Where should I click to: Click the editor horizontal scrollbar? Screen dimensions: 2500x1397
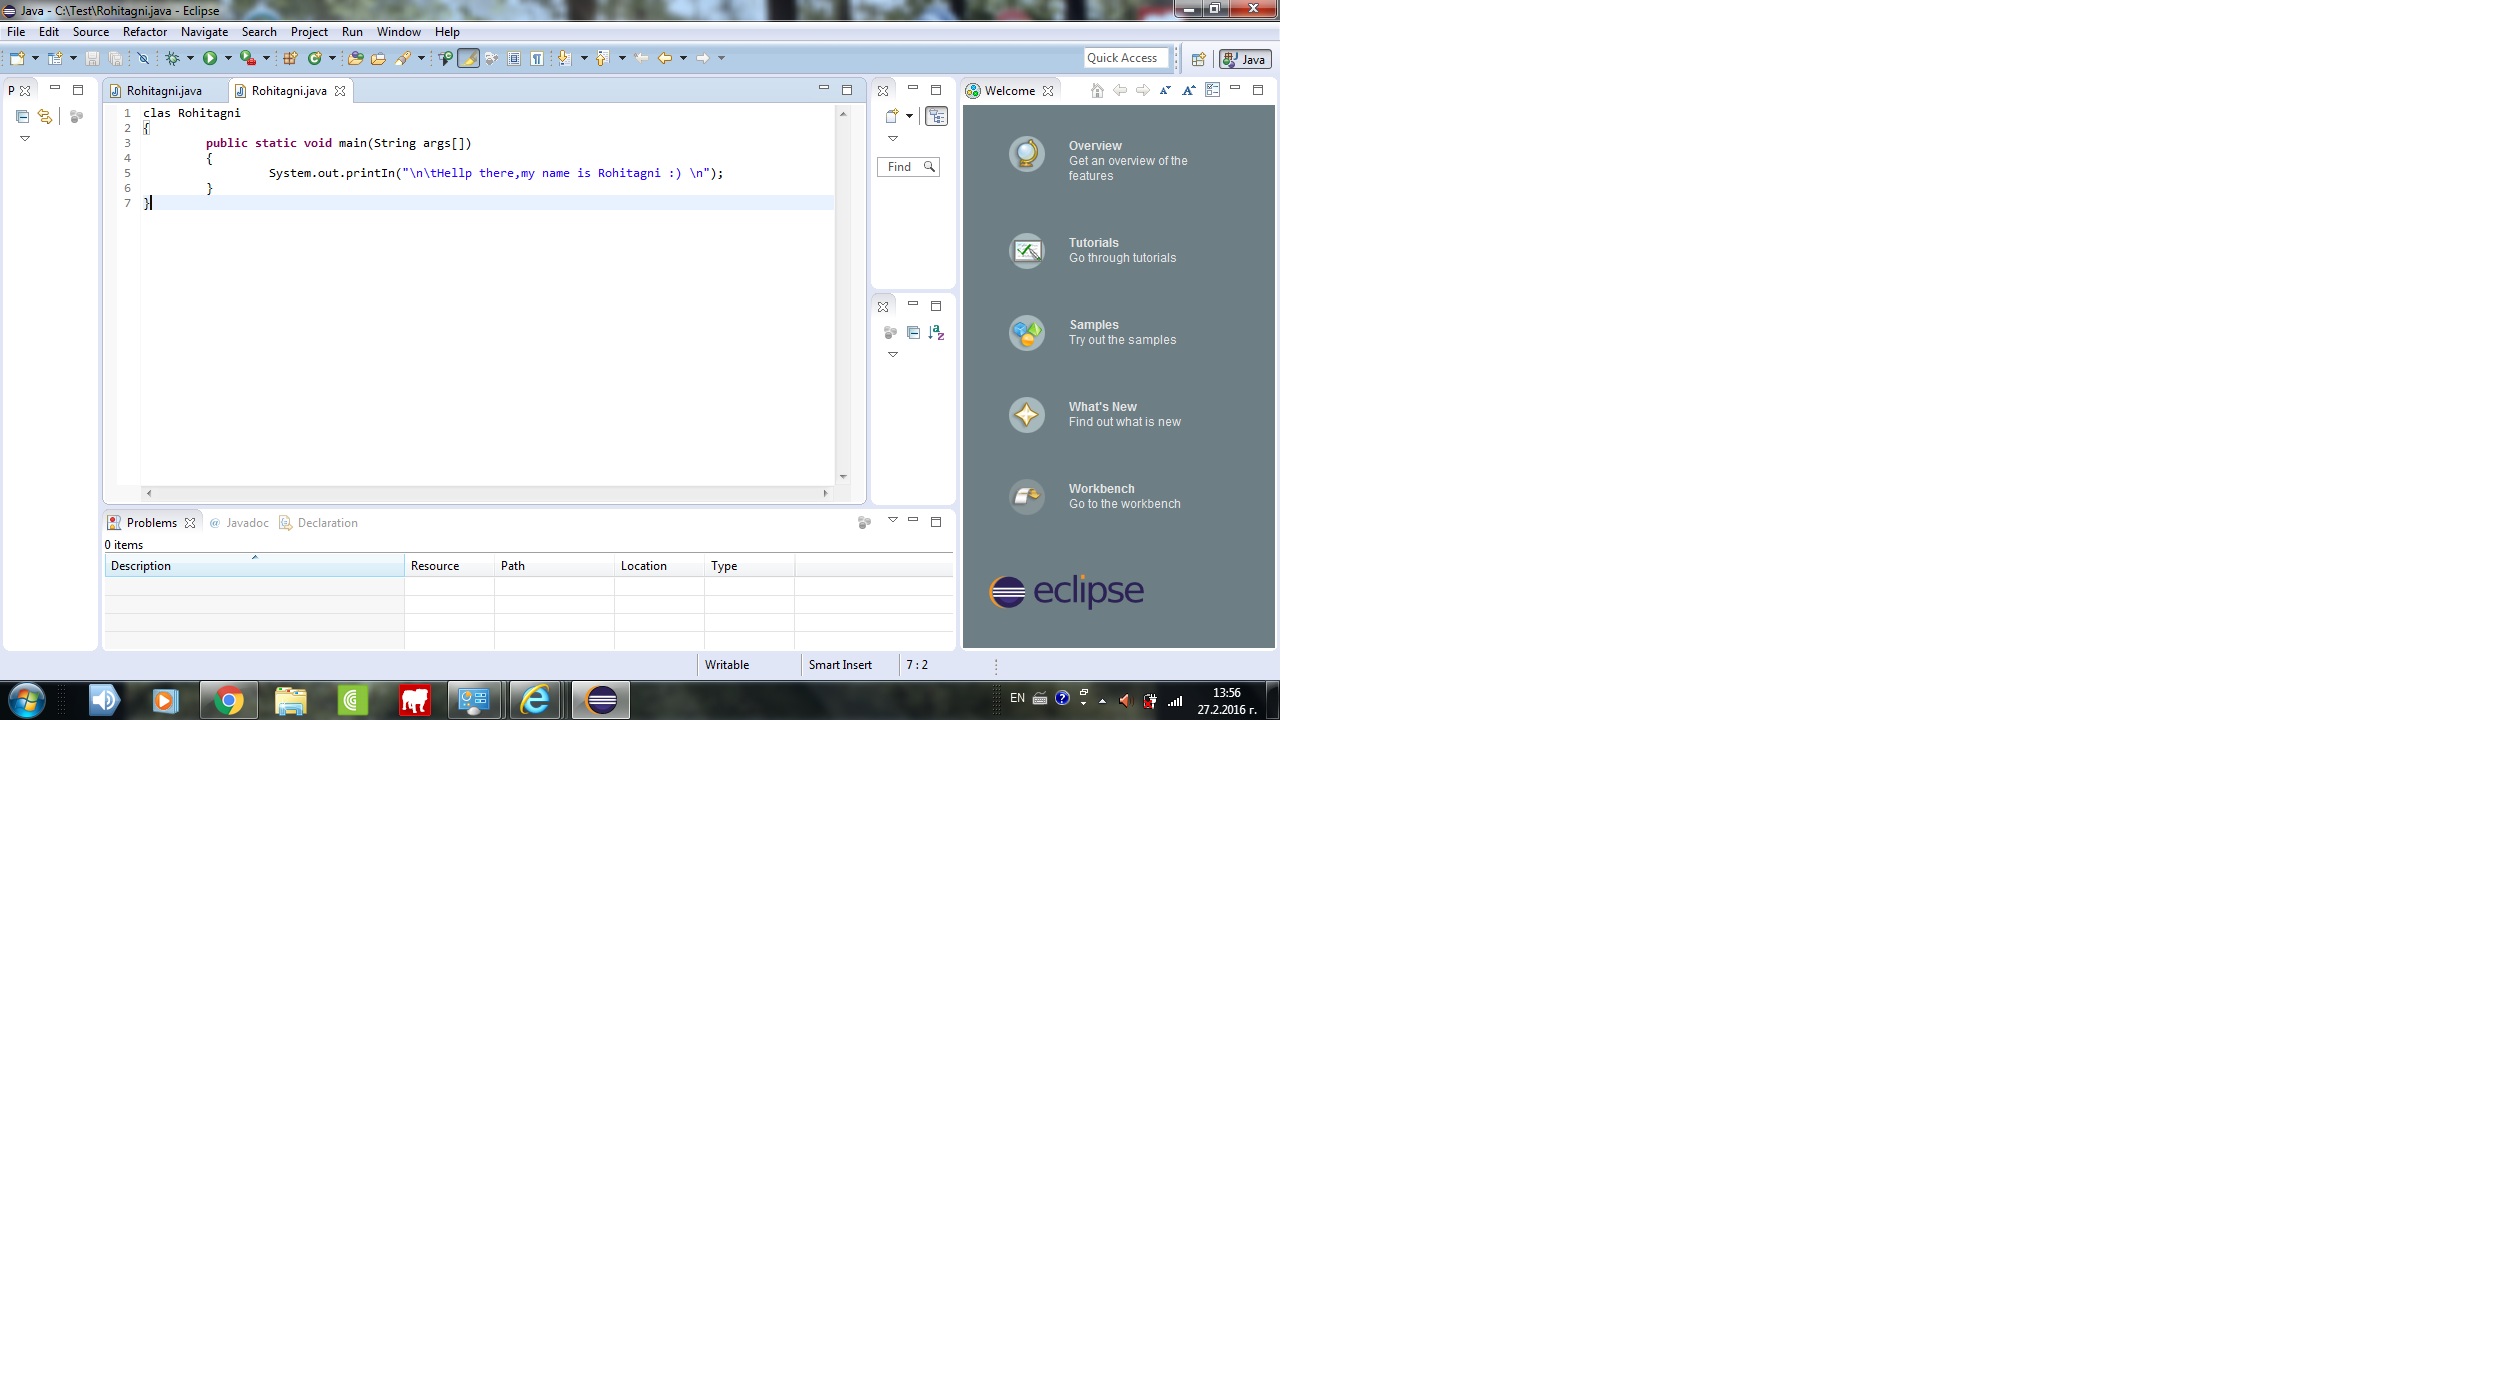(486, 493)
